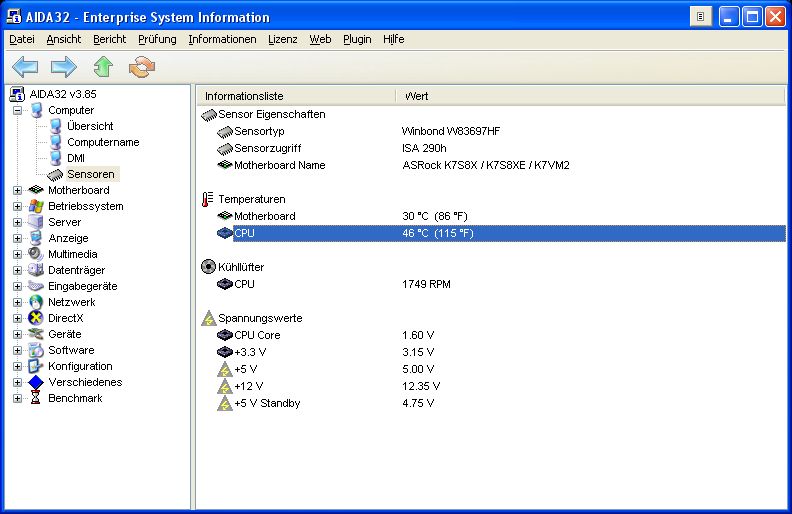Go up one level with green arrow
The height and width of the screenshot is (514, 792).
(103, 67)
